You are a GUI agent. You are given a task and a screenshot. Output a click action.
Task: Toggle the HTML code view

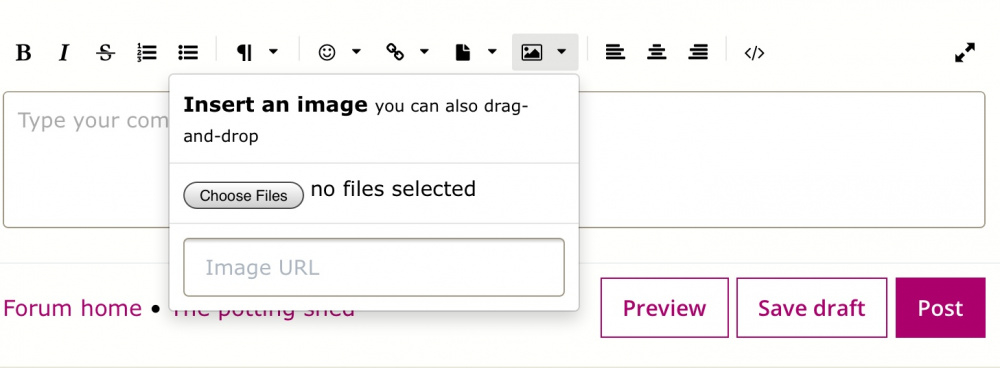pos(754,53)
